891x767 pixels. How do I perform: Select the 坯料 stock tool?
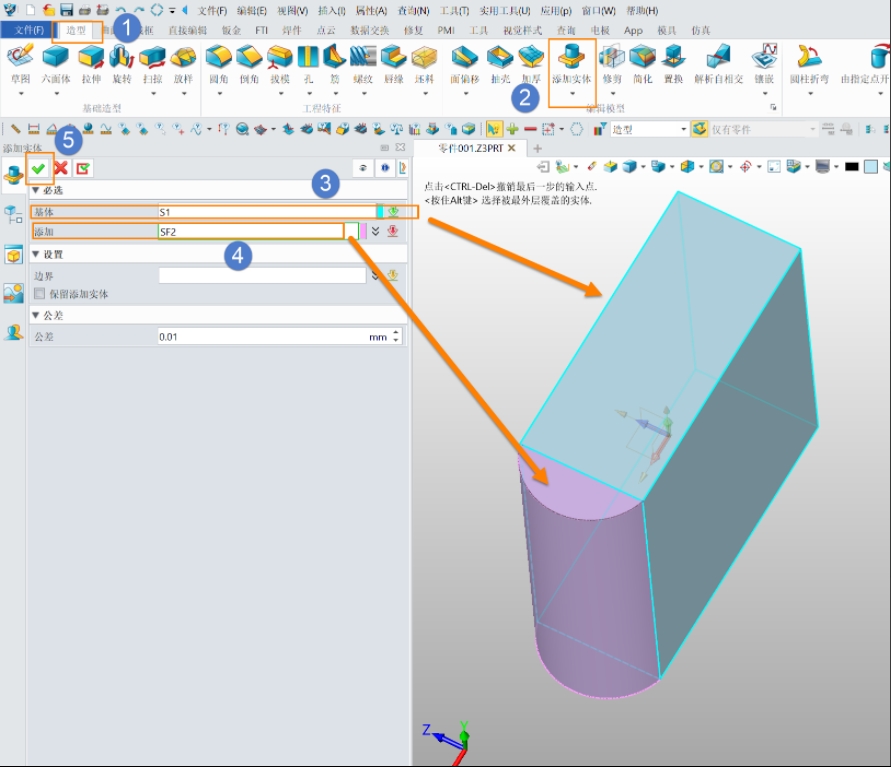(x=424, y=64)
